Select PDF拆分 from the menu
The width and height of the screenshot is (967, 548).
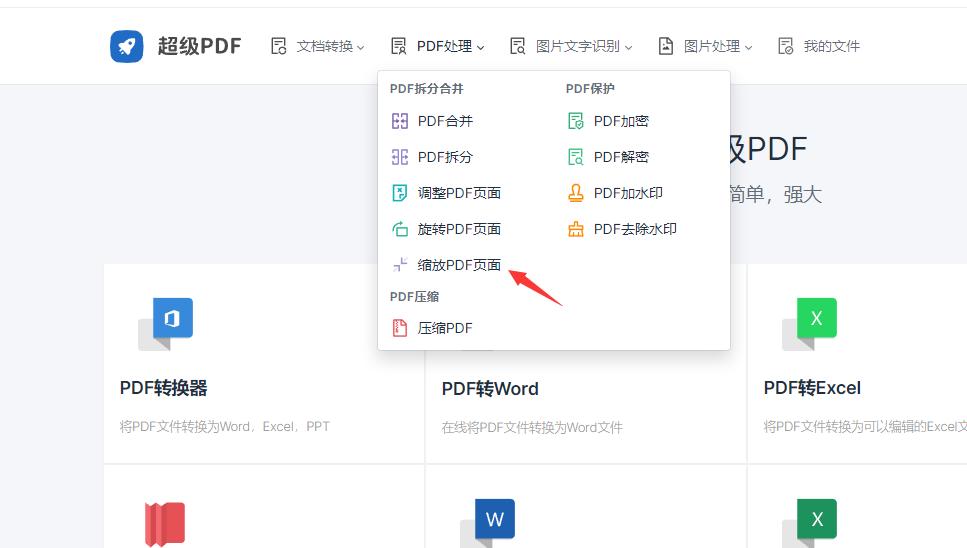(445, 157)
